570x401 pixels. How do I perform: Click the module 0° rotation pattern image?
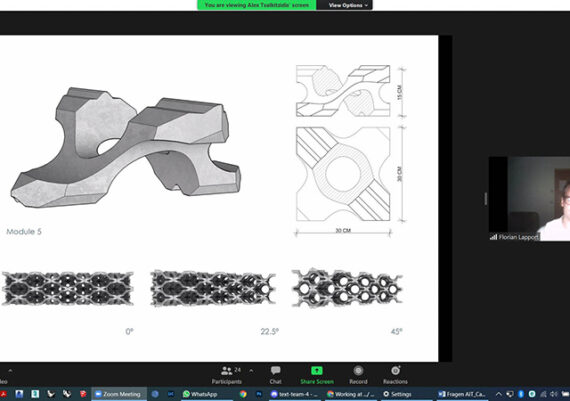[68, 288]
